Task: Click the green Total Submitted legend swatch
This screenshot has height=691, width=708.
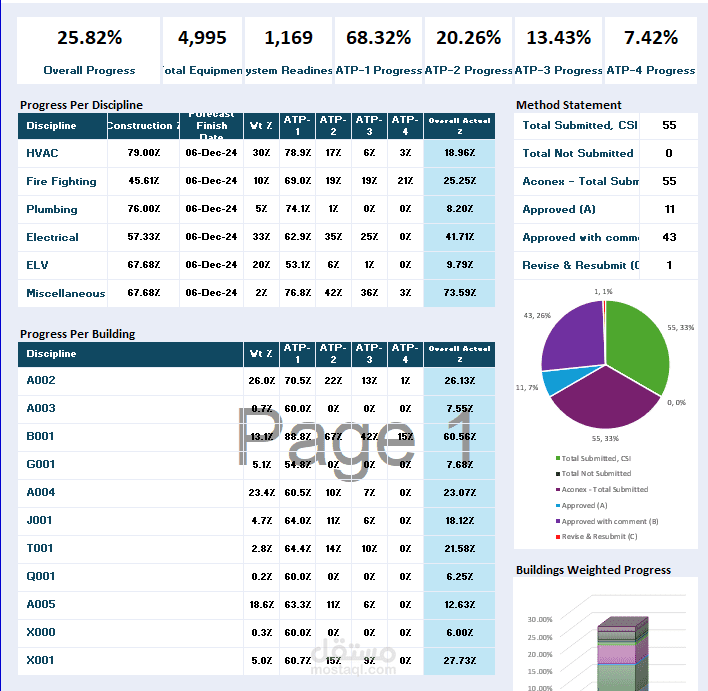Action: [558, 458]
